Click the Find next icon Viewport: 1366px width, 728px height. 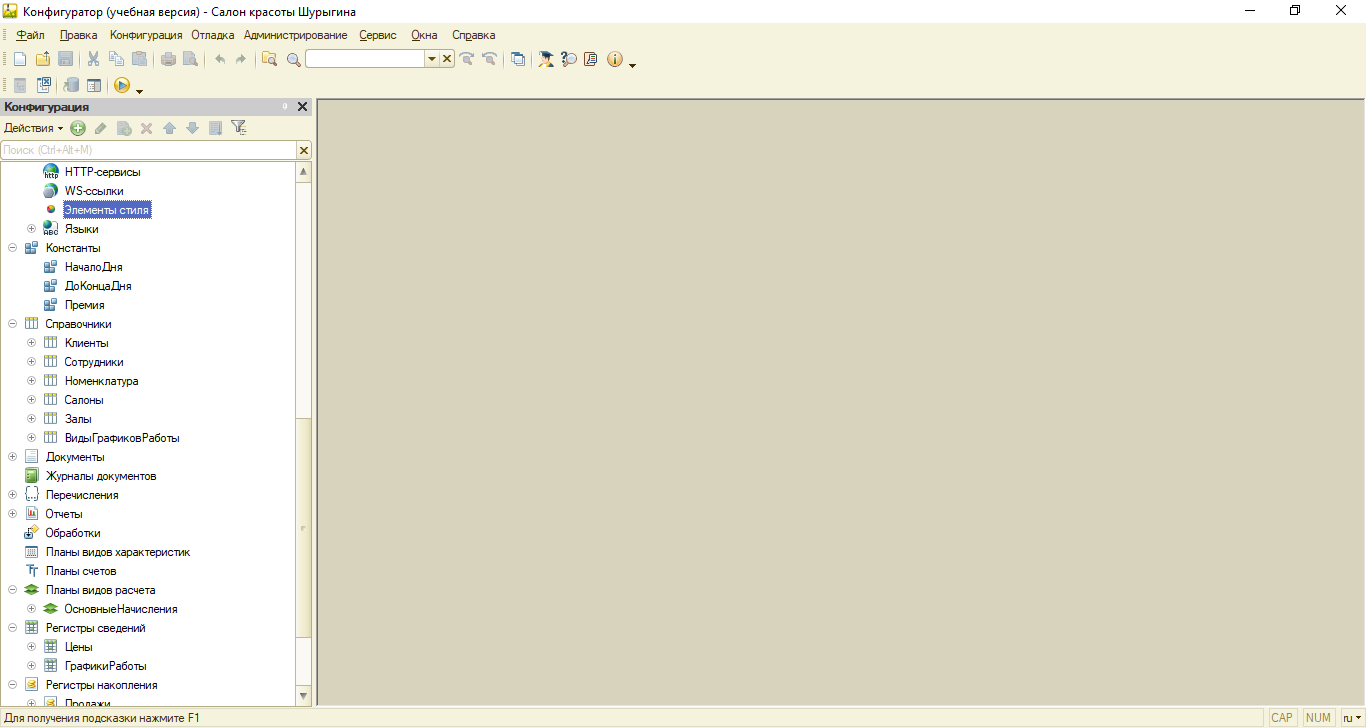[x=467, y=59]
